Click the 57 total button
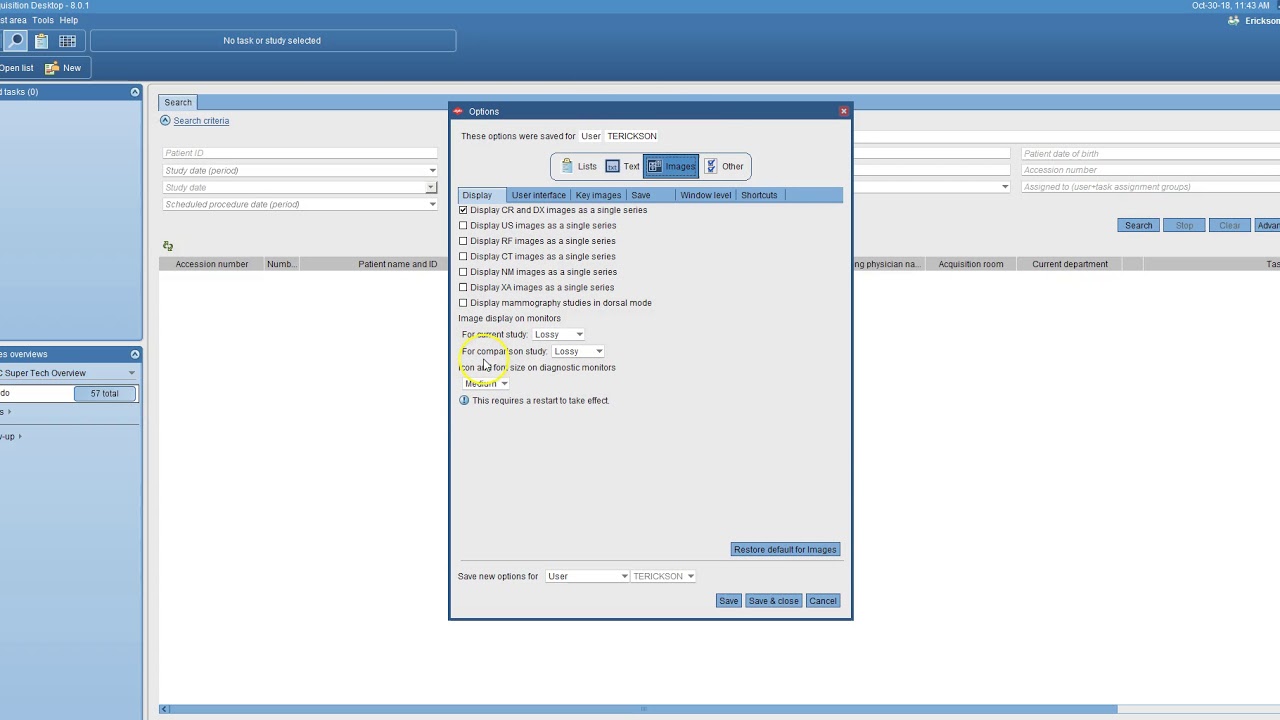Screen dimensions: 1280x720 pos(104,394)
